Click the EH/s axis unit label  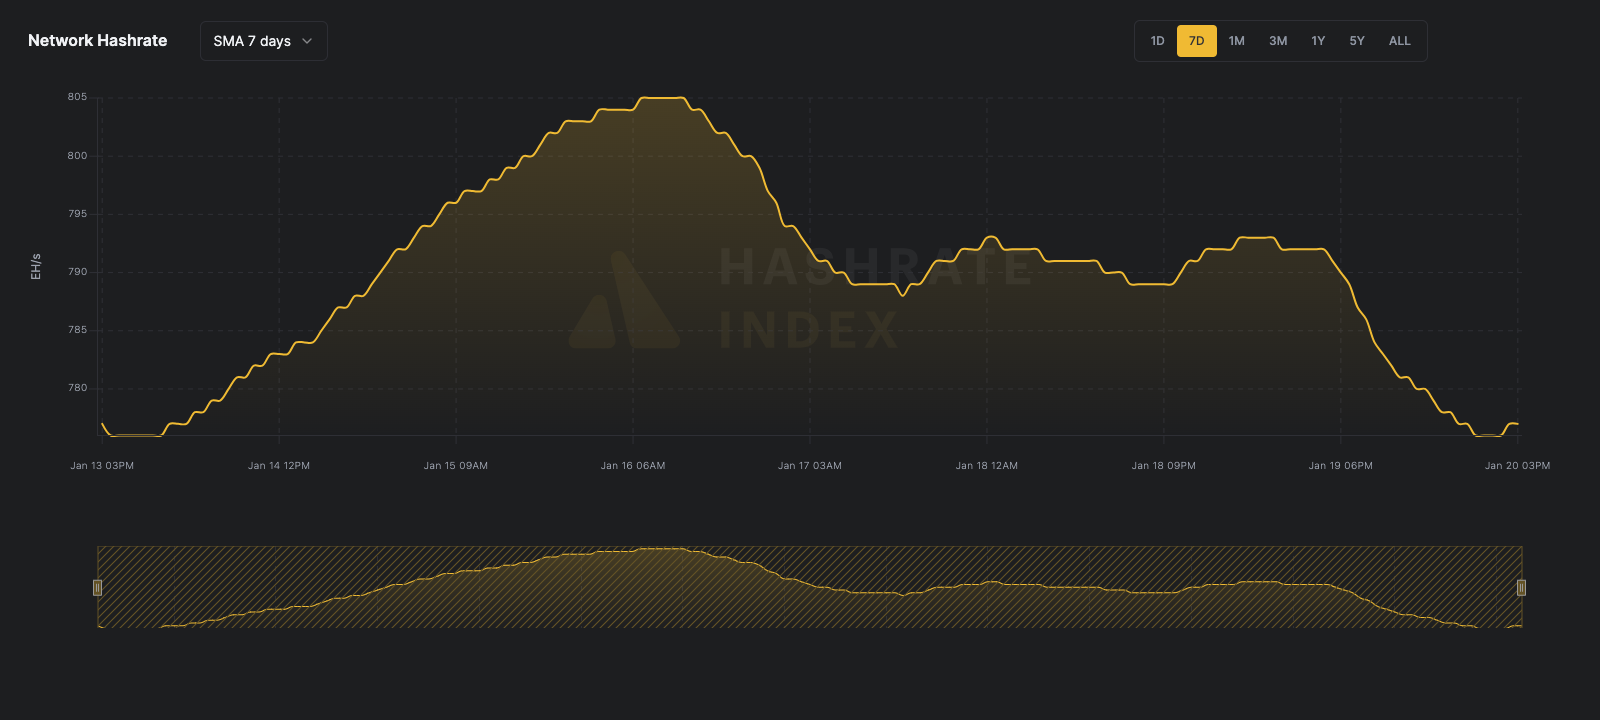[x=36, y=266]
